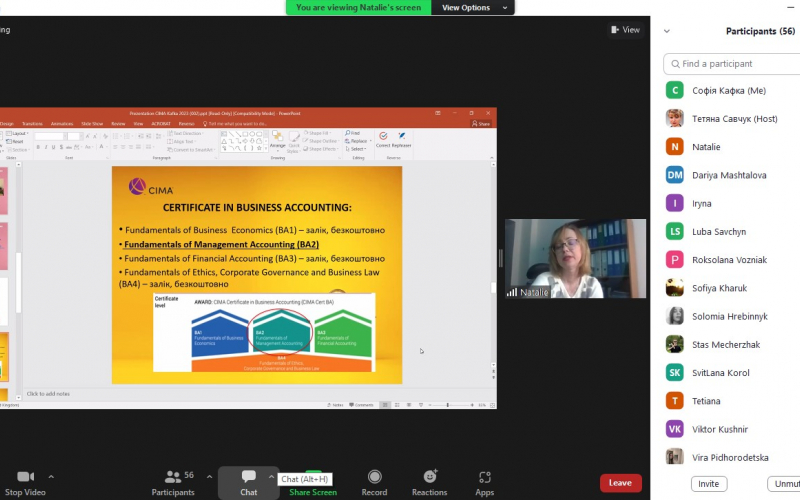This screenshot has width=800, height=500.
Task: Adjust the zoom slider in PowerPoint status bar
Action: 450,405
